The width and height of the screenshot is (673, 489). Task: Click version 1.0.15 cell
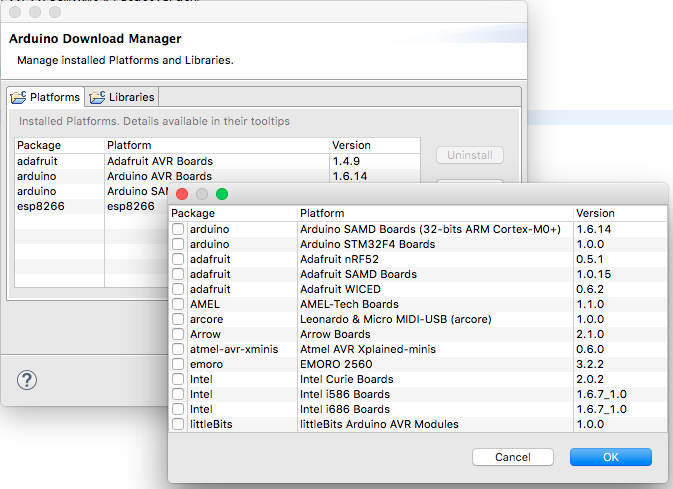pyautogui.click(x=594, y=274)
